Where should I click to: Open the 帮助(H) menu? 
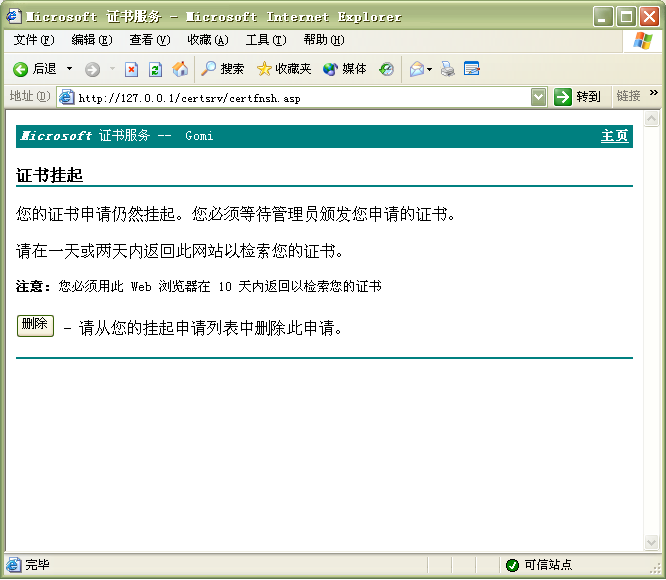324,40
